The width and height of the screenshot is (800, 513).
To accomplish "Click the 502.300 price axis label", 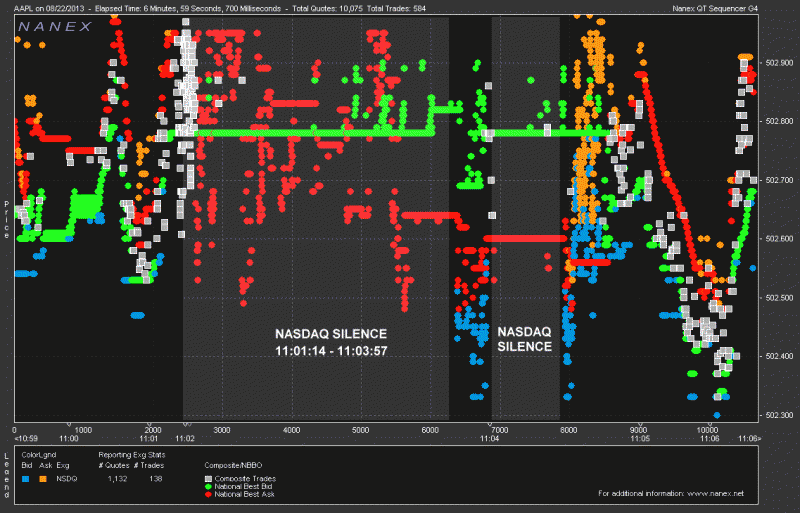I will coord(779,416).
